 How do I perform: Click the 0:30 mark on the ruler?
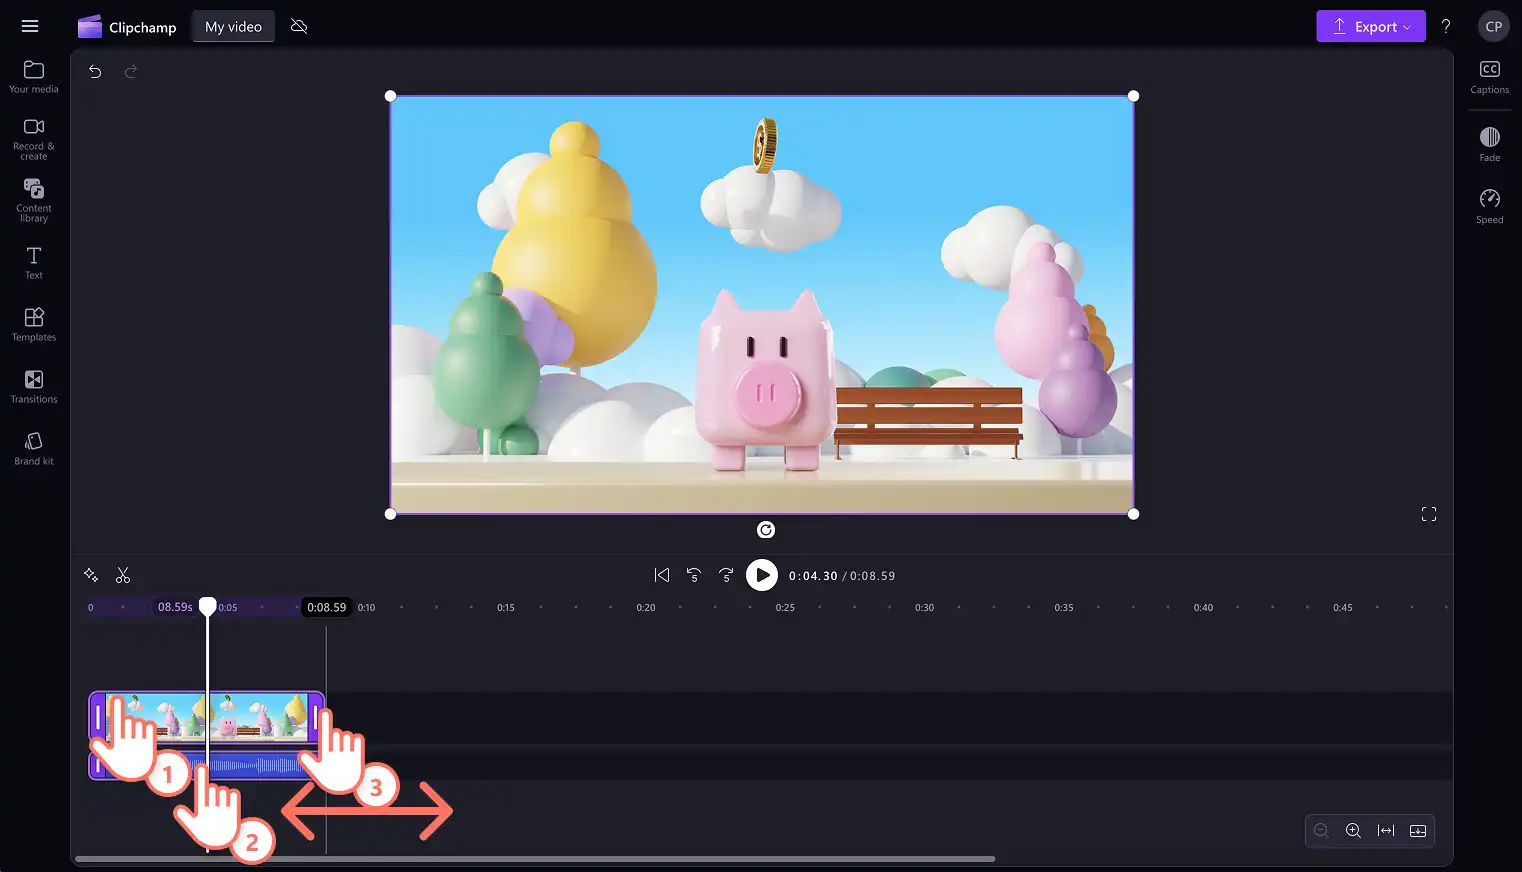pos(925,607)
